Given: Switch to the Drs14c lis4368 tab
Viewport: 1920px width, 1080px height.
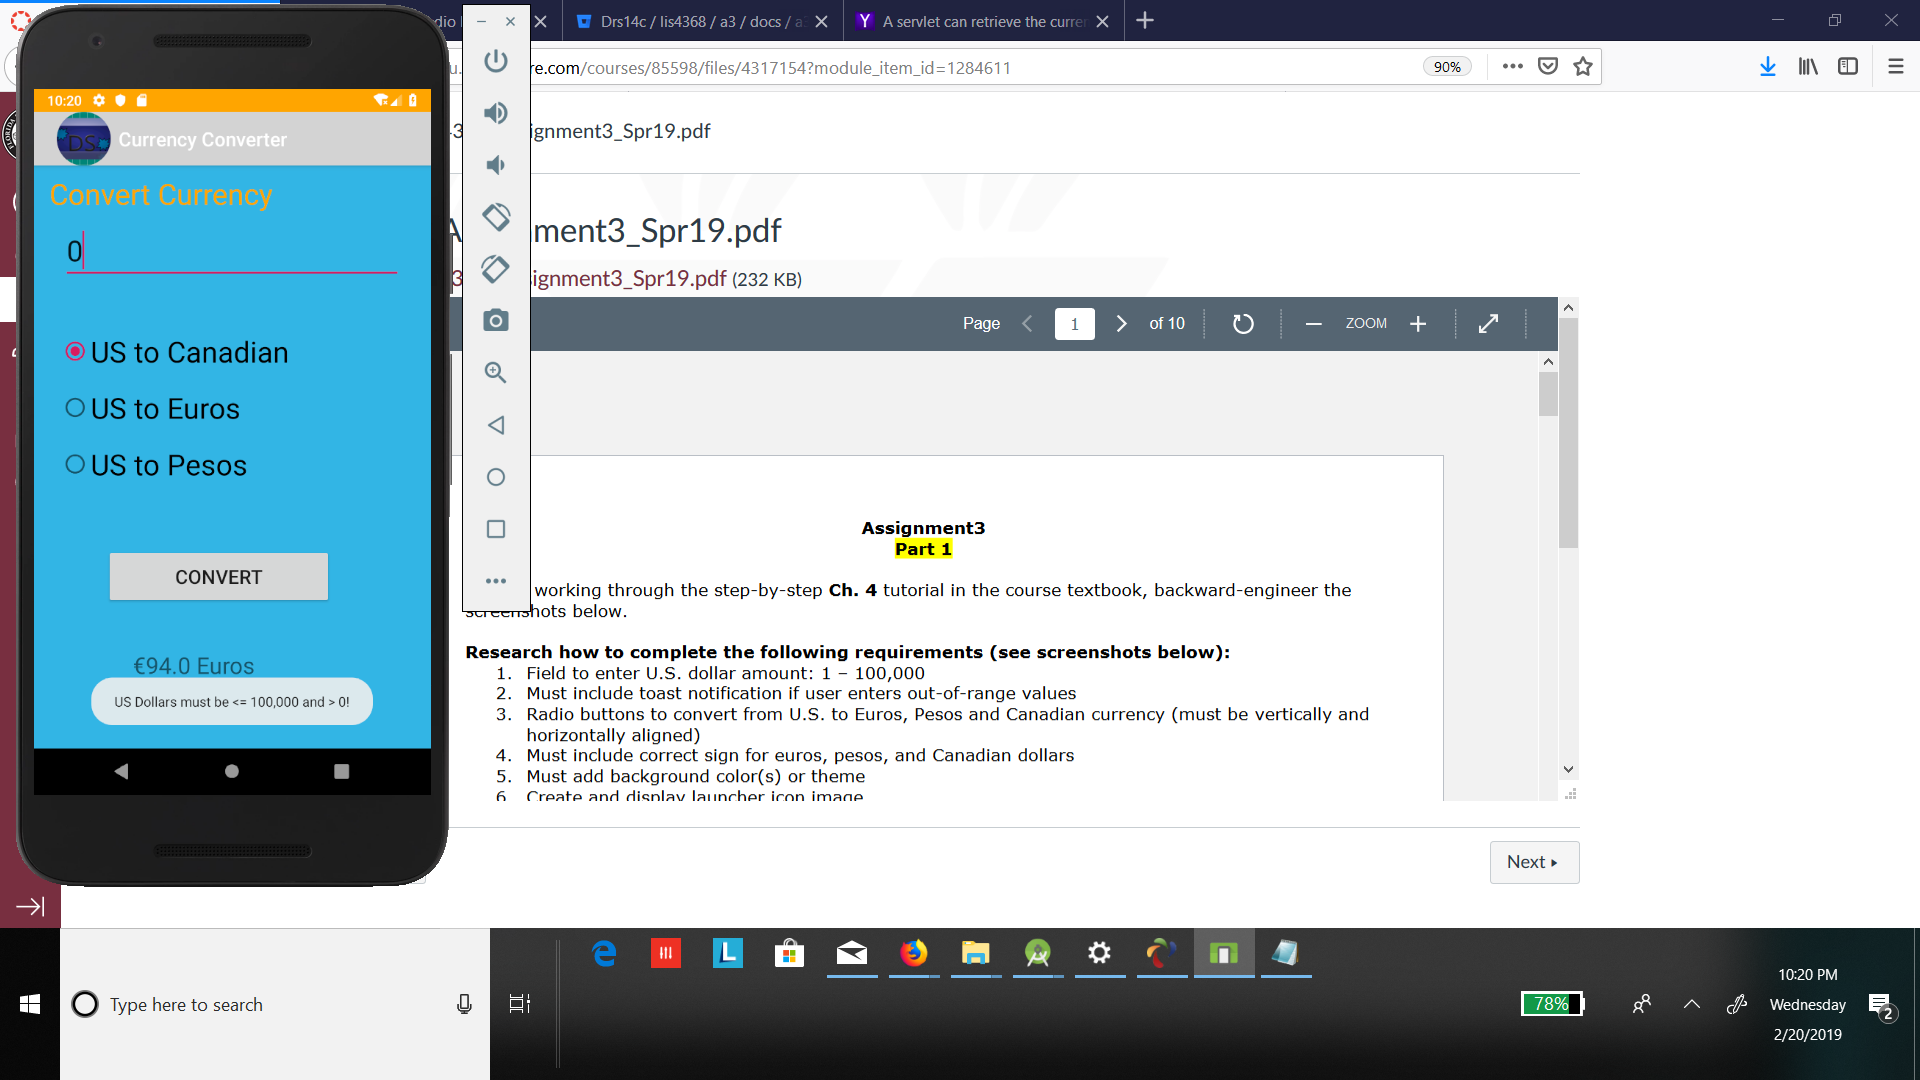Looking at the screenshot, I should [700, 21].
